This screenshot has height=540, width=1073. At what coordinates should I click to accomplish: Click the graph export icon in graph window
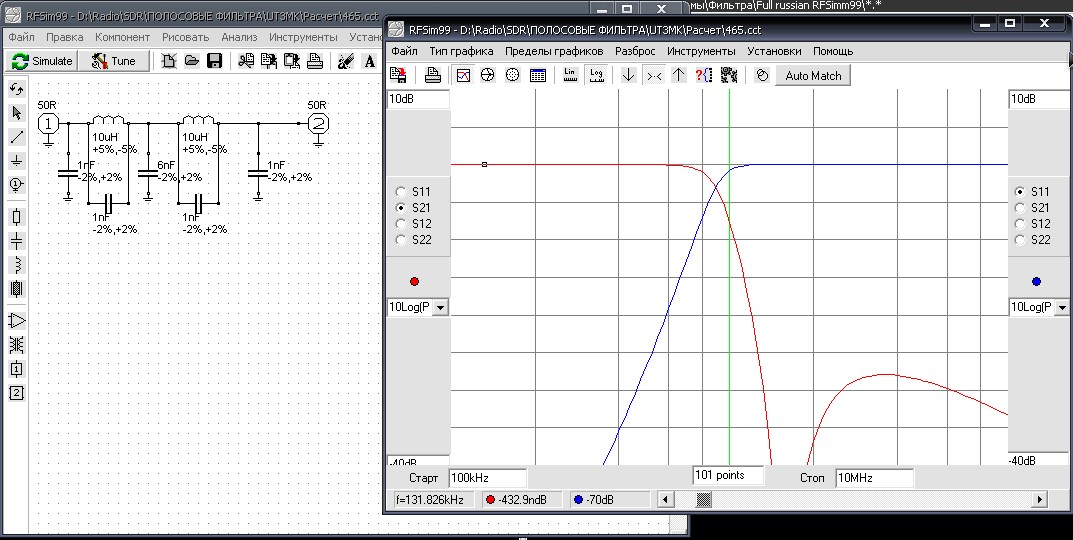(398, 75)
